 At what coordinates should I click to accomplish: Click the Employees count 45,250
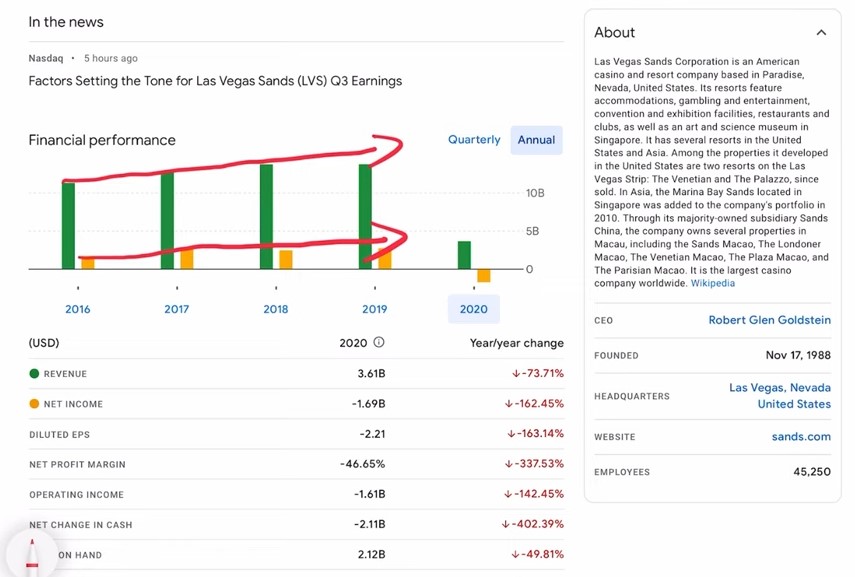pos(812,472)
